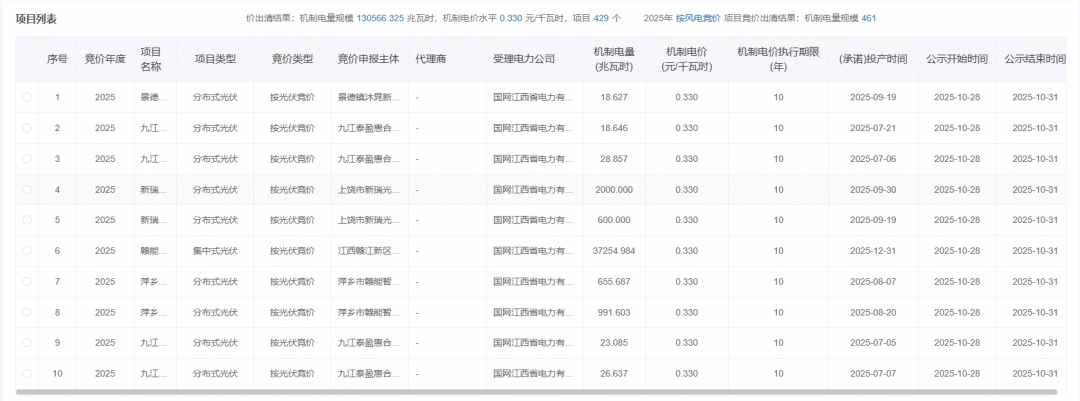Click the 序号 column header
Image resolution: width=1080 pixels, height=401 pixels.
coord(57,59)
